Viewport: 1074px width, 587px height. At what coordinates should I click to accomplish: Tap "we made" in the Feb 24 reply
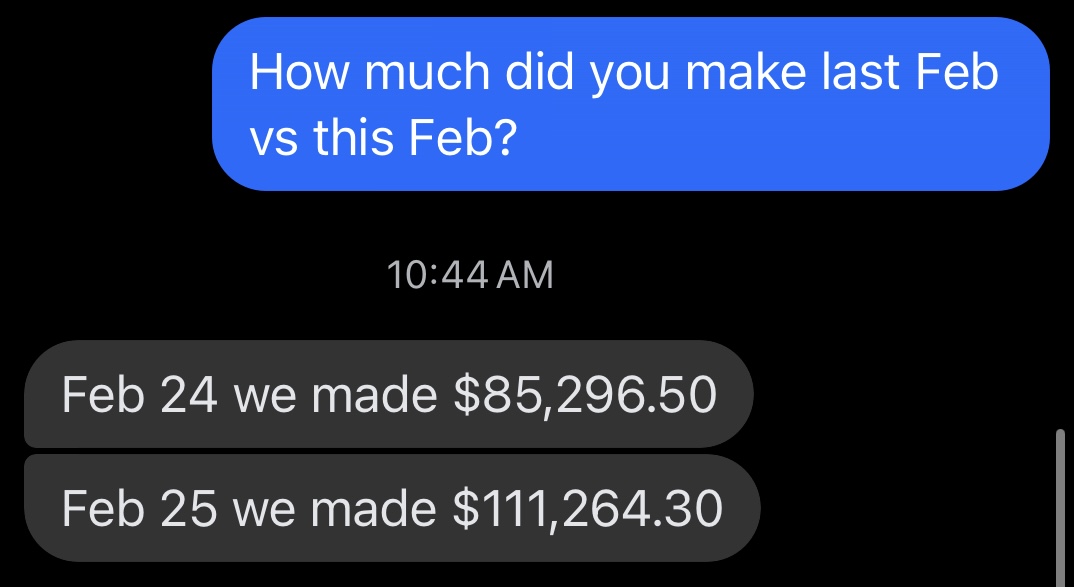[335, 396]
